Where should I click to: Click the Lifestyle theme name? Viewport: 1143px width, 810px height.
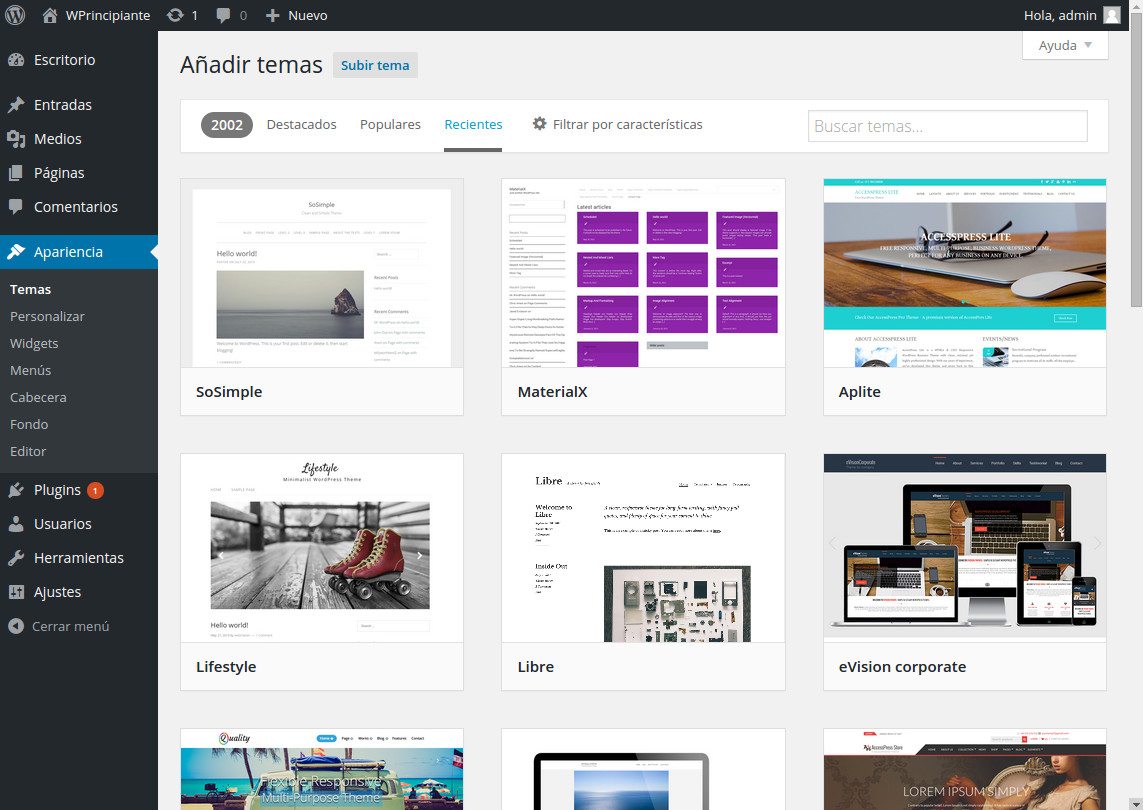point(226,666)
